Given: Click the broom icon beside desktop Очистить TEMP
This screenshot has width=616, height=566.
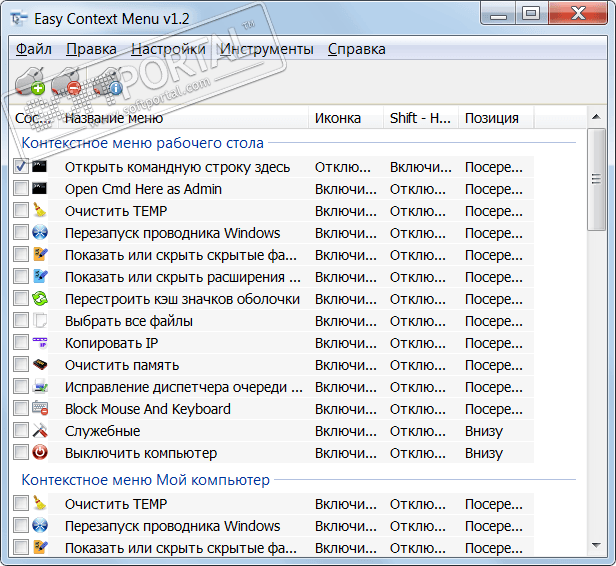Looking at the screenshot, I should [x=40, y=211].
